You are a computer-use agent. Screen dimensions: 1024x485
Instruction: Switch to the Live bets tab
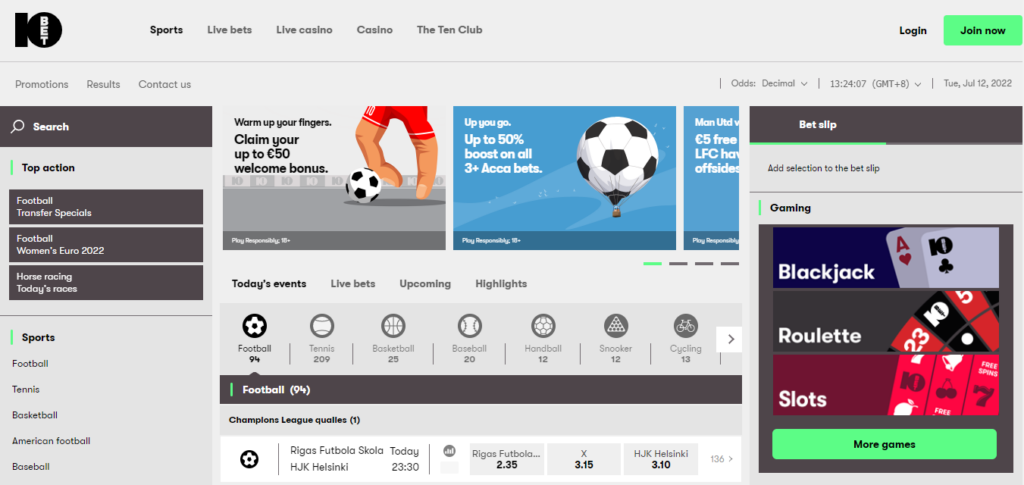[x=353, y=284]
